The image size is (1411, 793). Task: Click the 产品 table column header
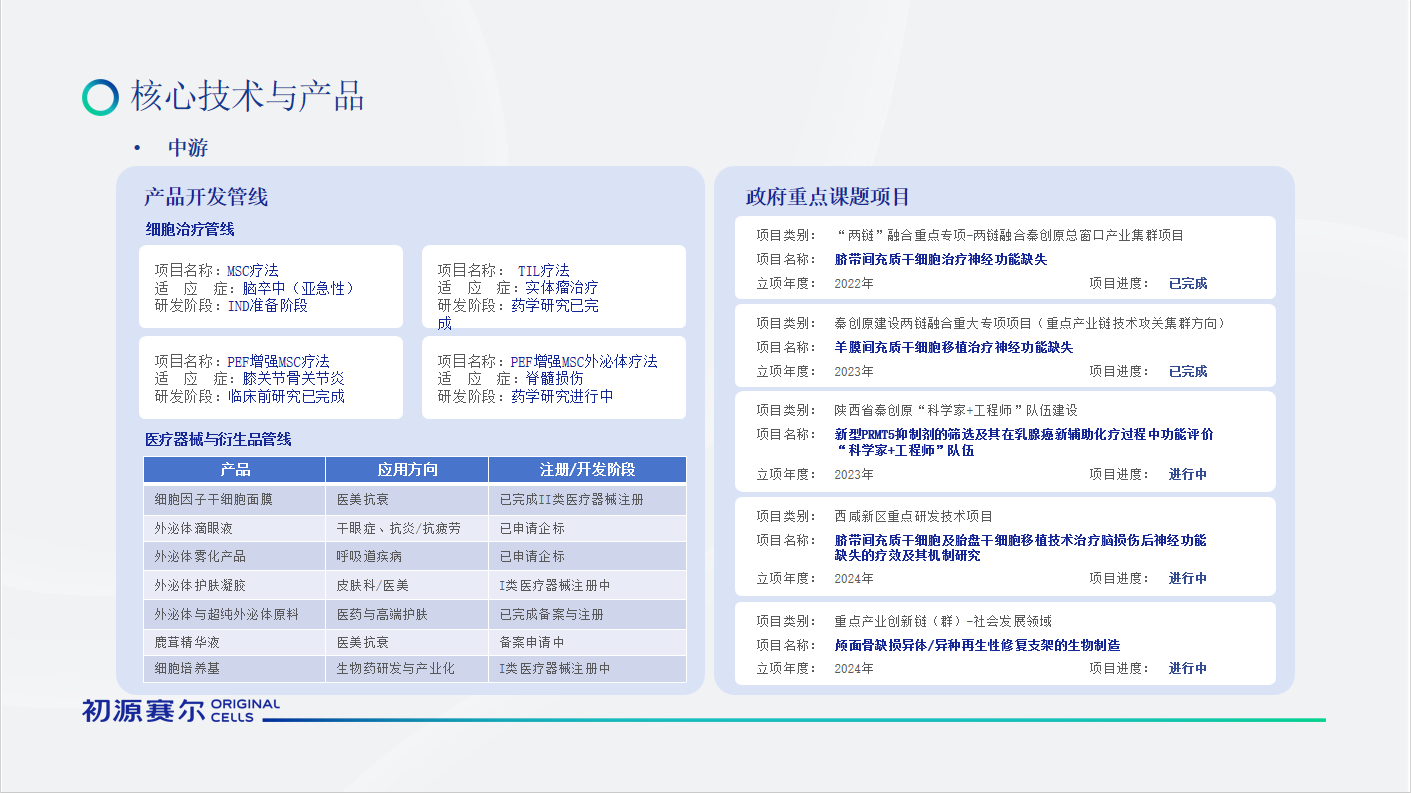tap(235, 470)
